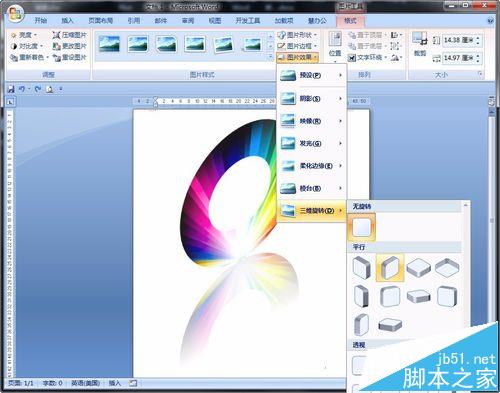Open the 图片边框 picture border dropdown

[297, 46]
